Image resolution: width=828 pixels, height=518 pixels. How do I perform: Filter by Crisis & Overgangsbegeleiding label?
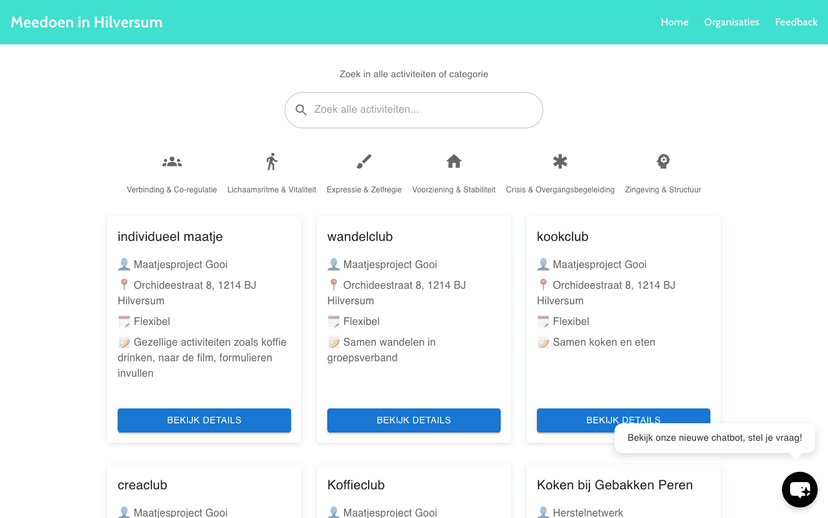[x=560, y=190]
